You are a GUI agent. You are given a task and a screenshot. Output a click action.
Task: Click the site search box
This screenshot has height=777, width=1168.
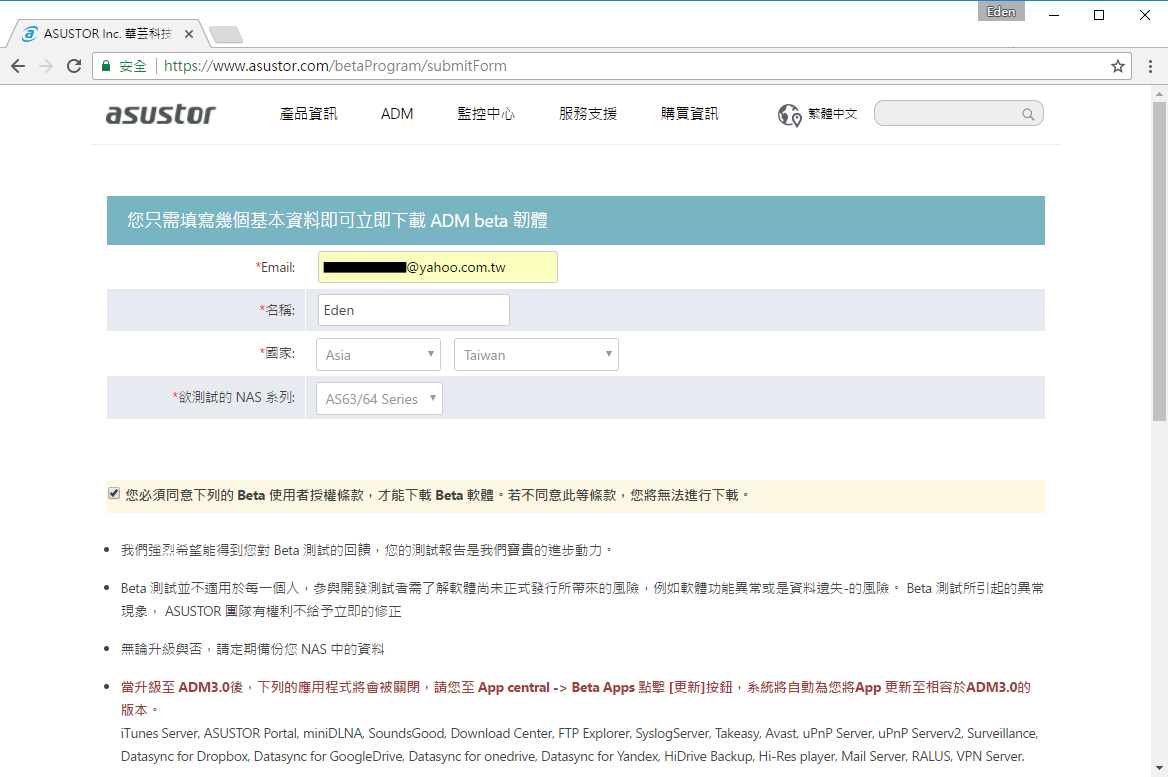[x=958, y=114]
